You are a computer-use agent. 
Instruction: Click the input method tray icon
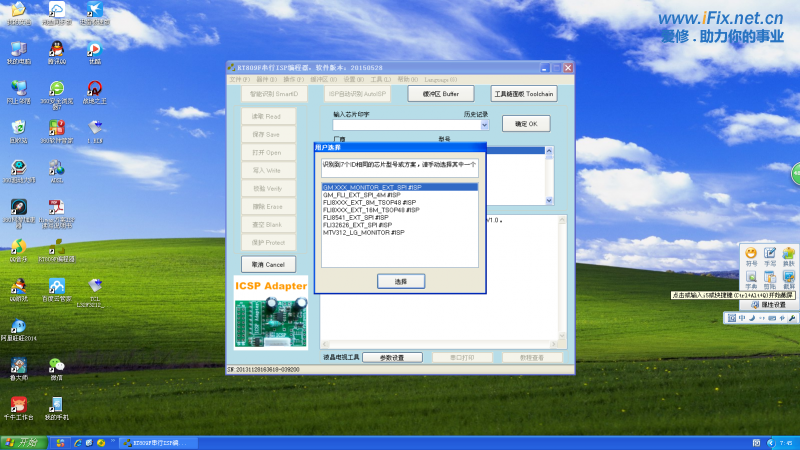click(757, 443)
